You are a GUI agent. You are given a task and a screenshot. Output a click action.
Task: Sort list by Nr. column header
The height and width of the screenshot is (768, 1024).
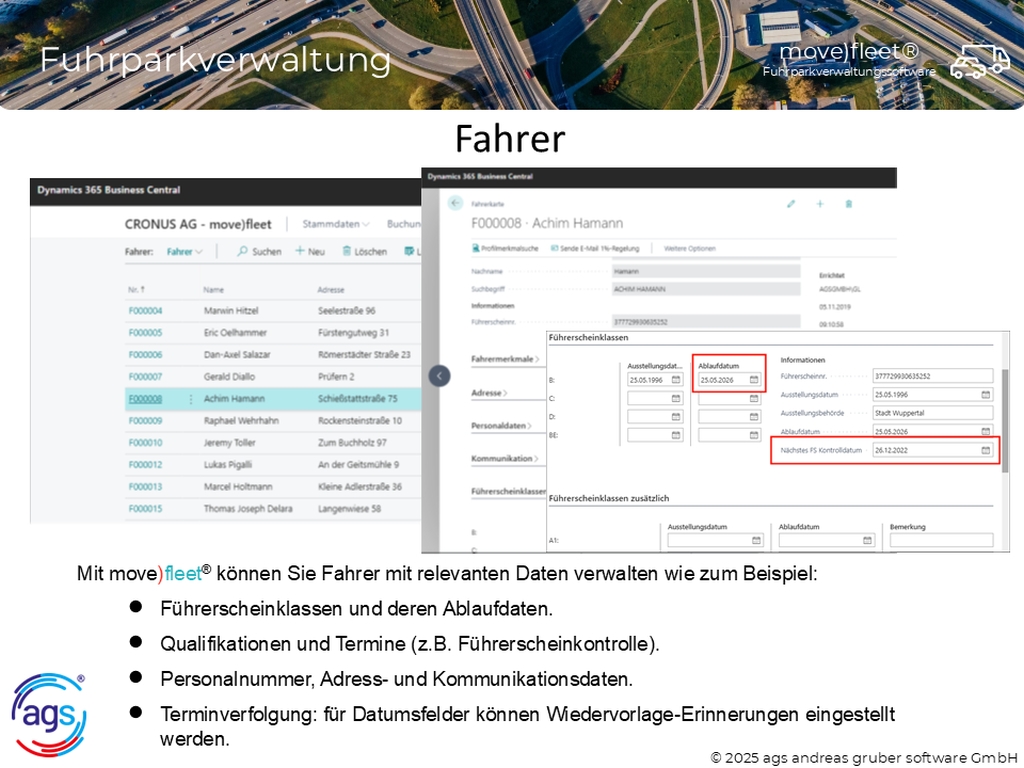(136, 289)
